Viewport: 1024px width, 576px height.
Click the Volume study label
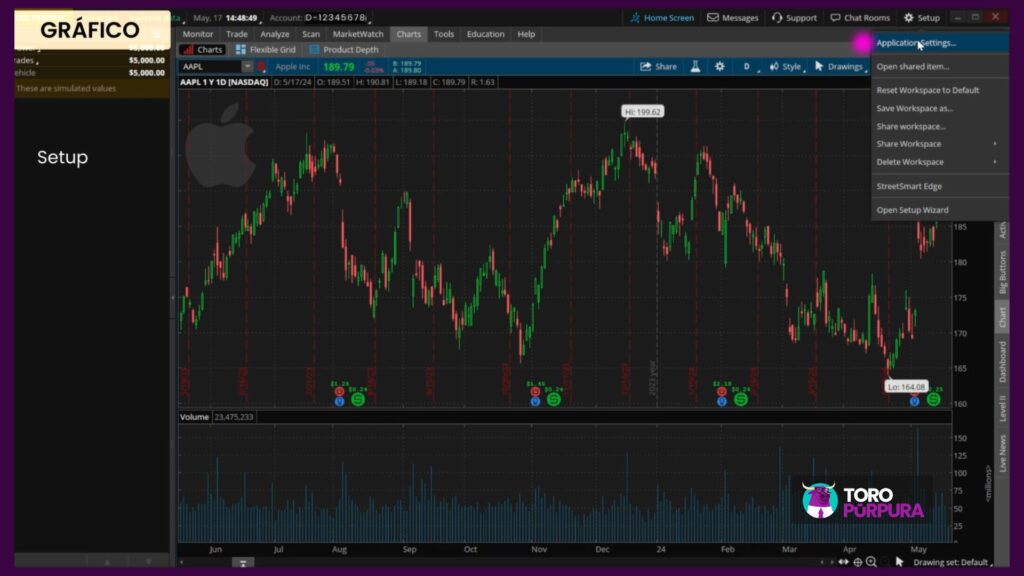[194, 417]
